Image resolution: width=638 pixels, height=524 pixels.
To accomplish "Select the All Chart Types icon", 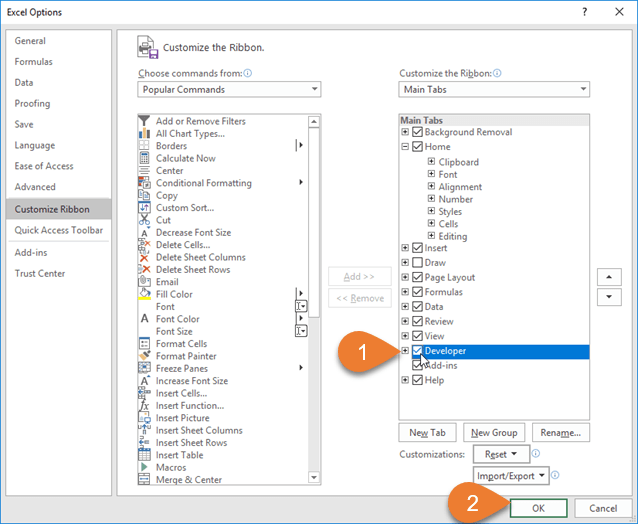I will (x=145, y=134).
